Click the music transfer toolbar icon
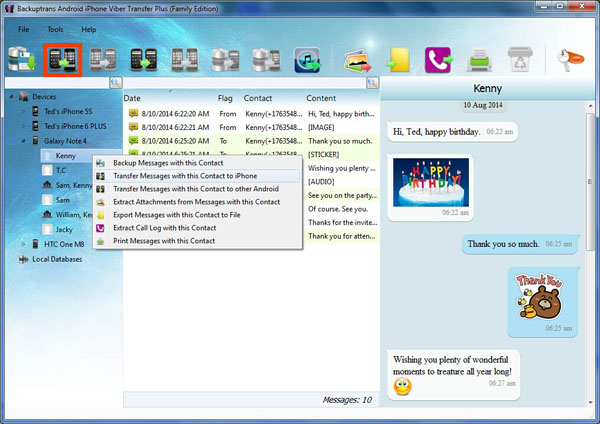Image resolution: width=600 pixels, height=424 pixels. tap(307, 60)
